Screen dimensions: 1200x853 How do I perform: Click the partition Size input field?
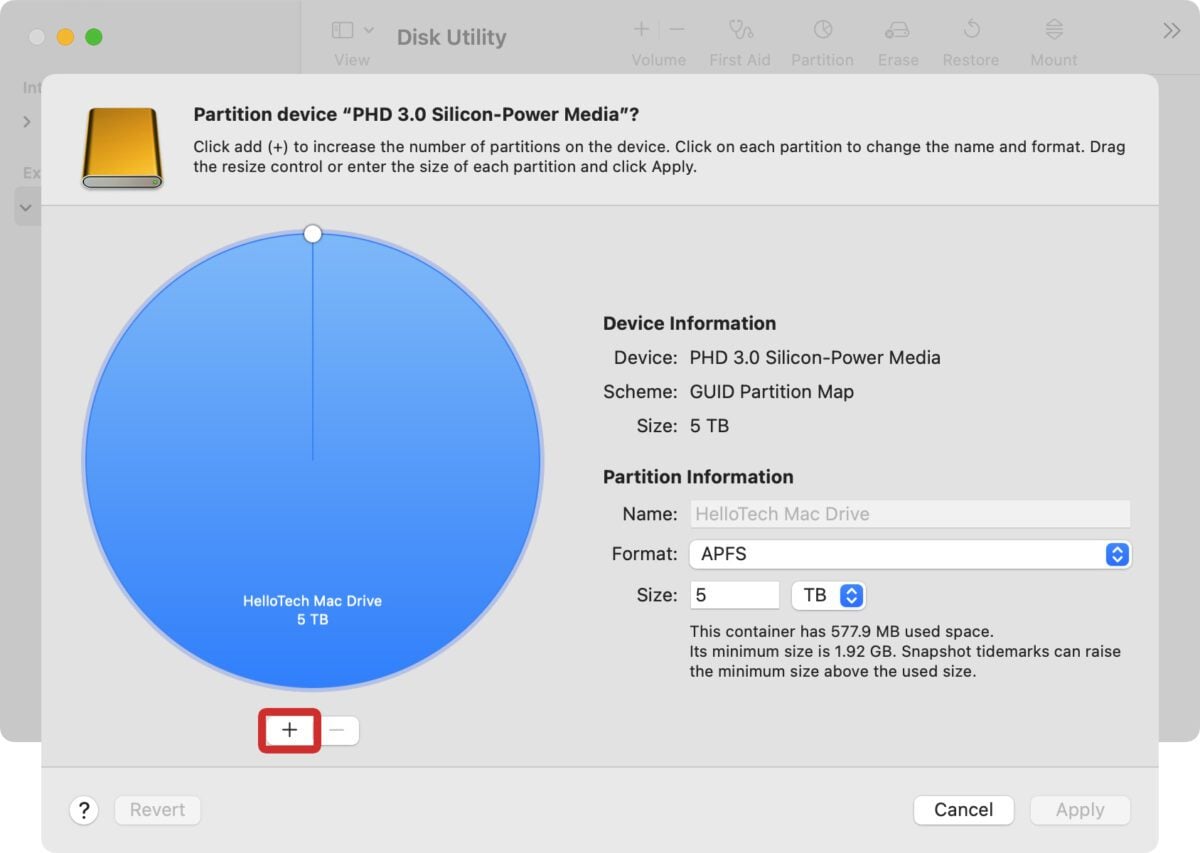(734, 594)
